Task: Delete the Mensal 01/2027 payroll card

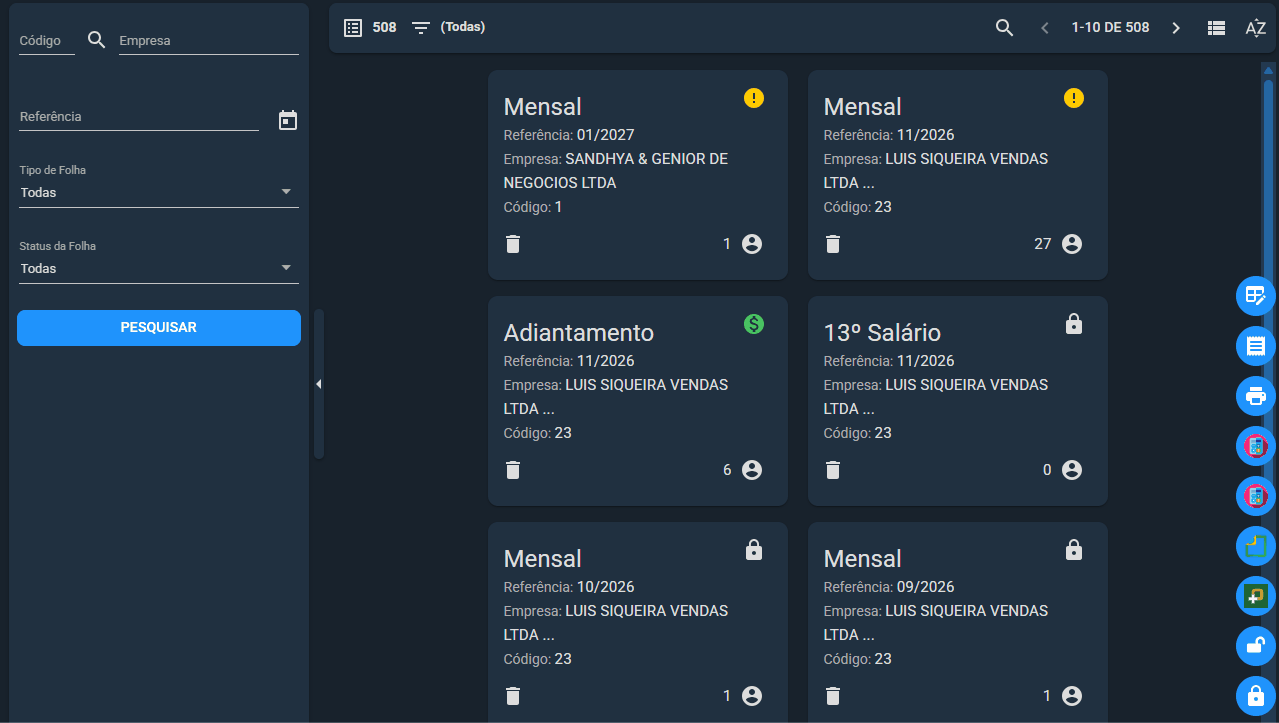Action: click(513, 244)
